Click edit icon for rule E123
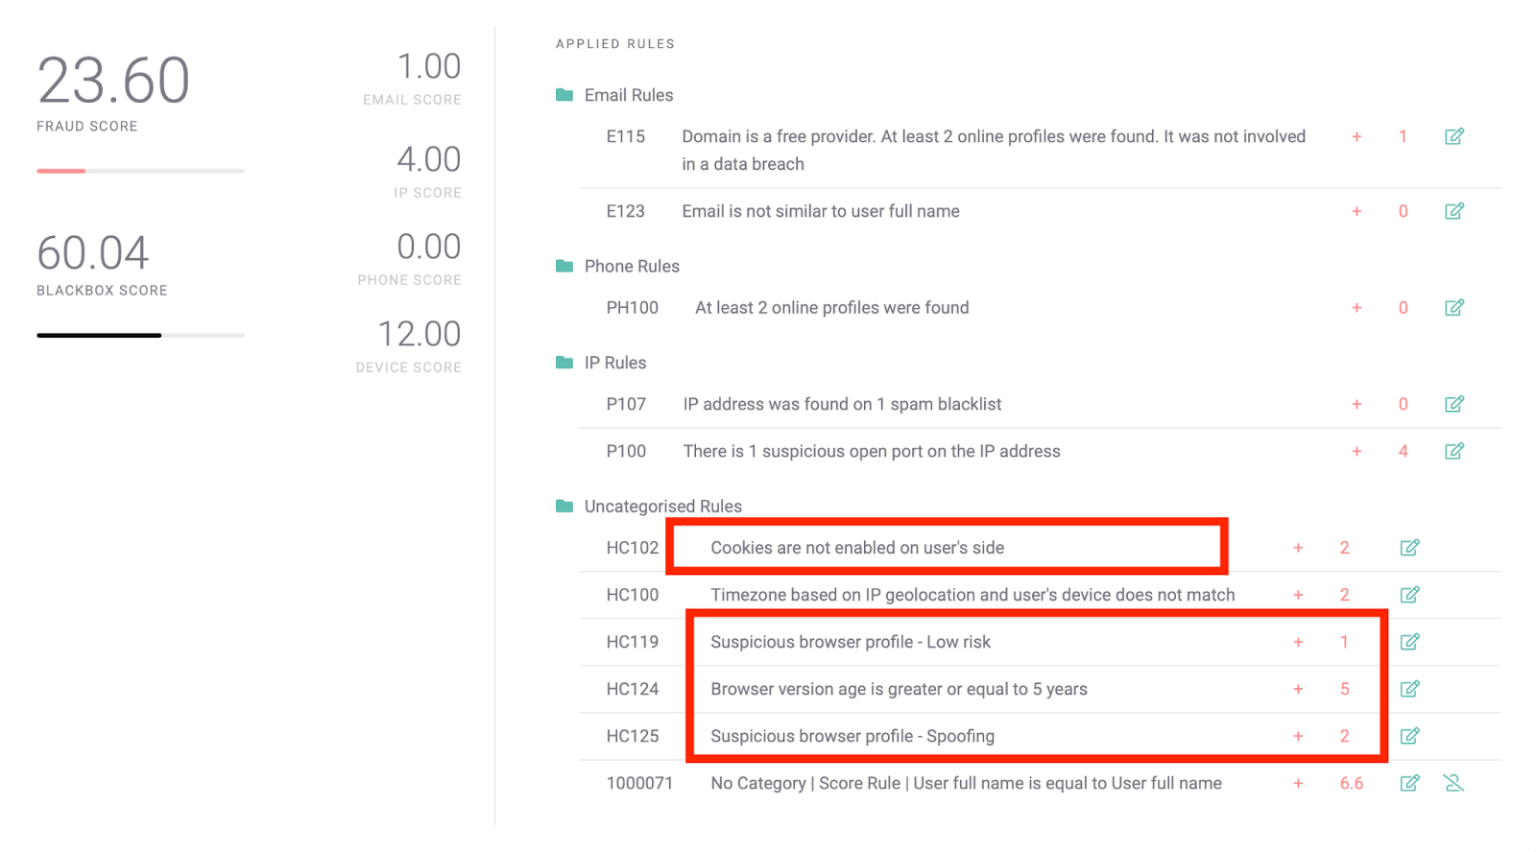The height and width of the screenshot is (852, 1536). click(1453, 211)
